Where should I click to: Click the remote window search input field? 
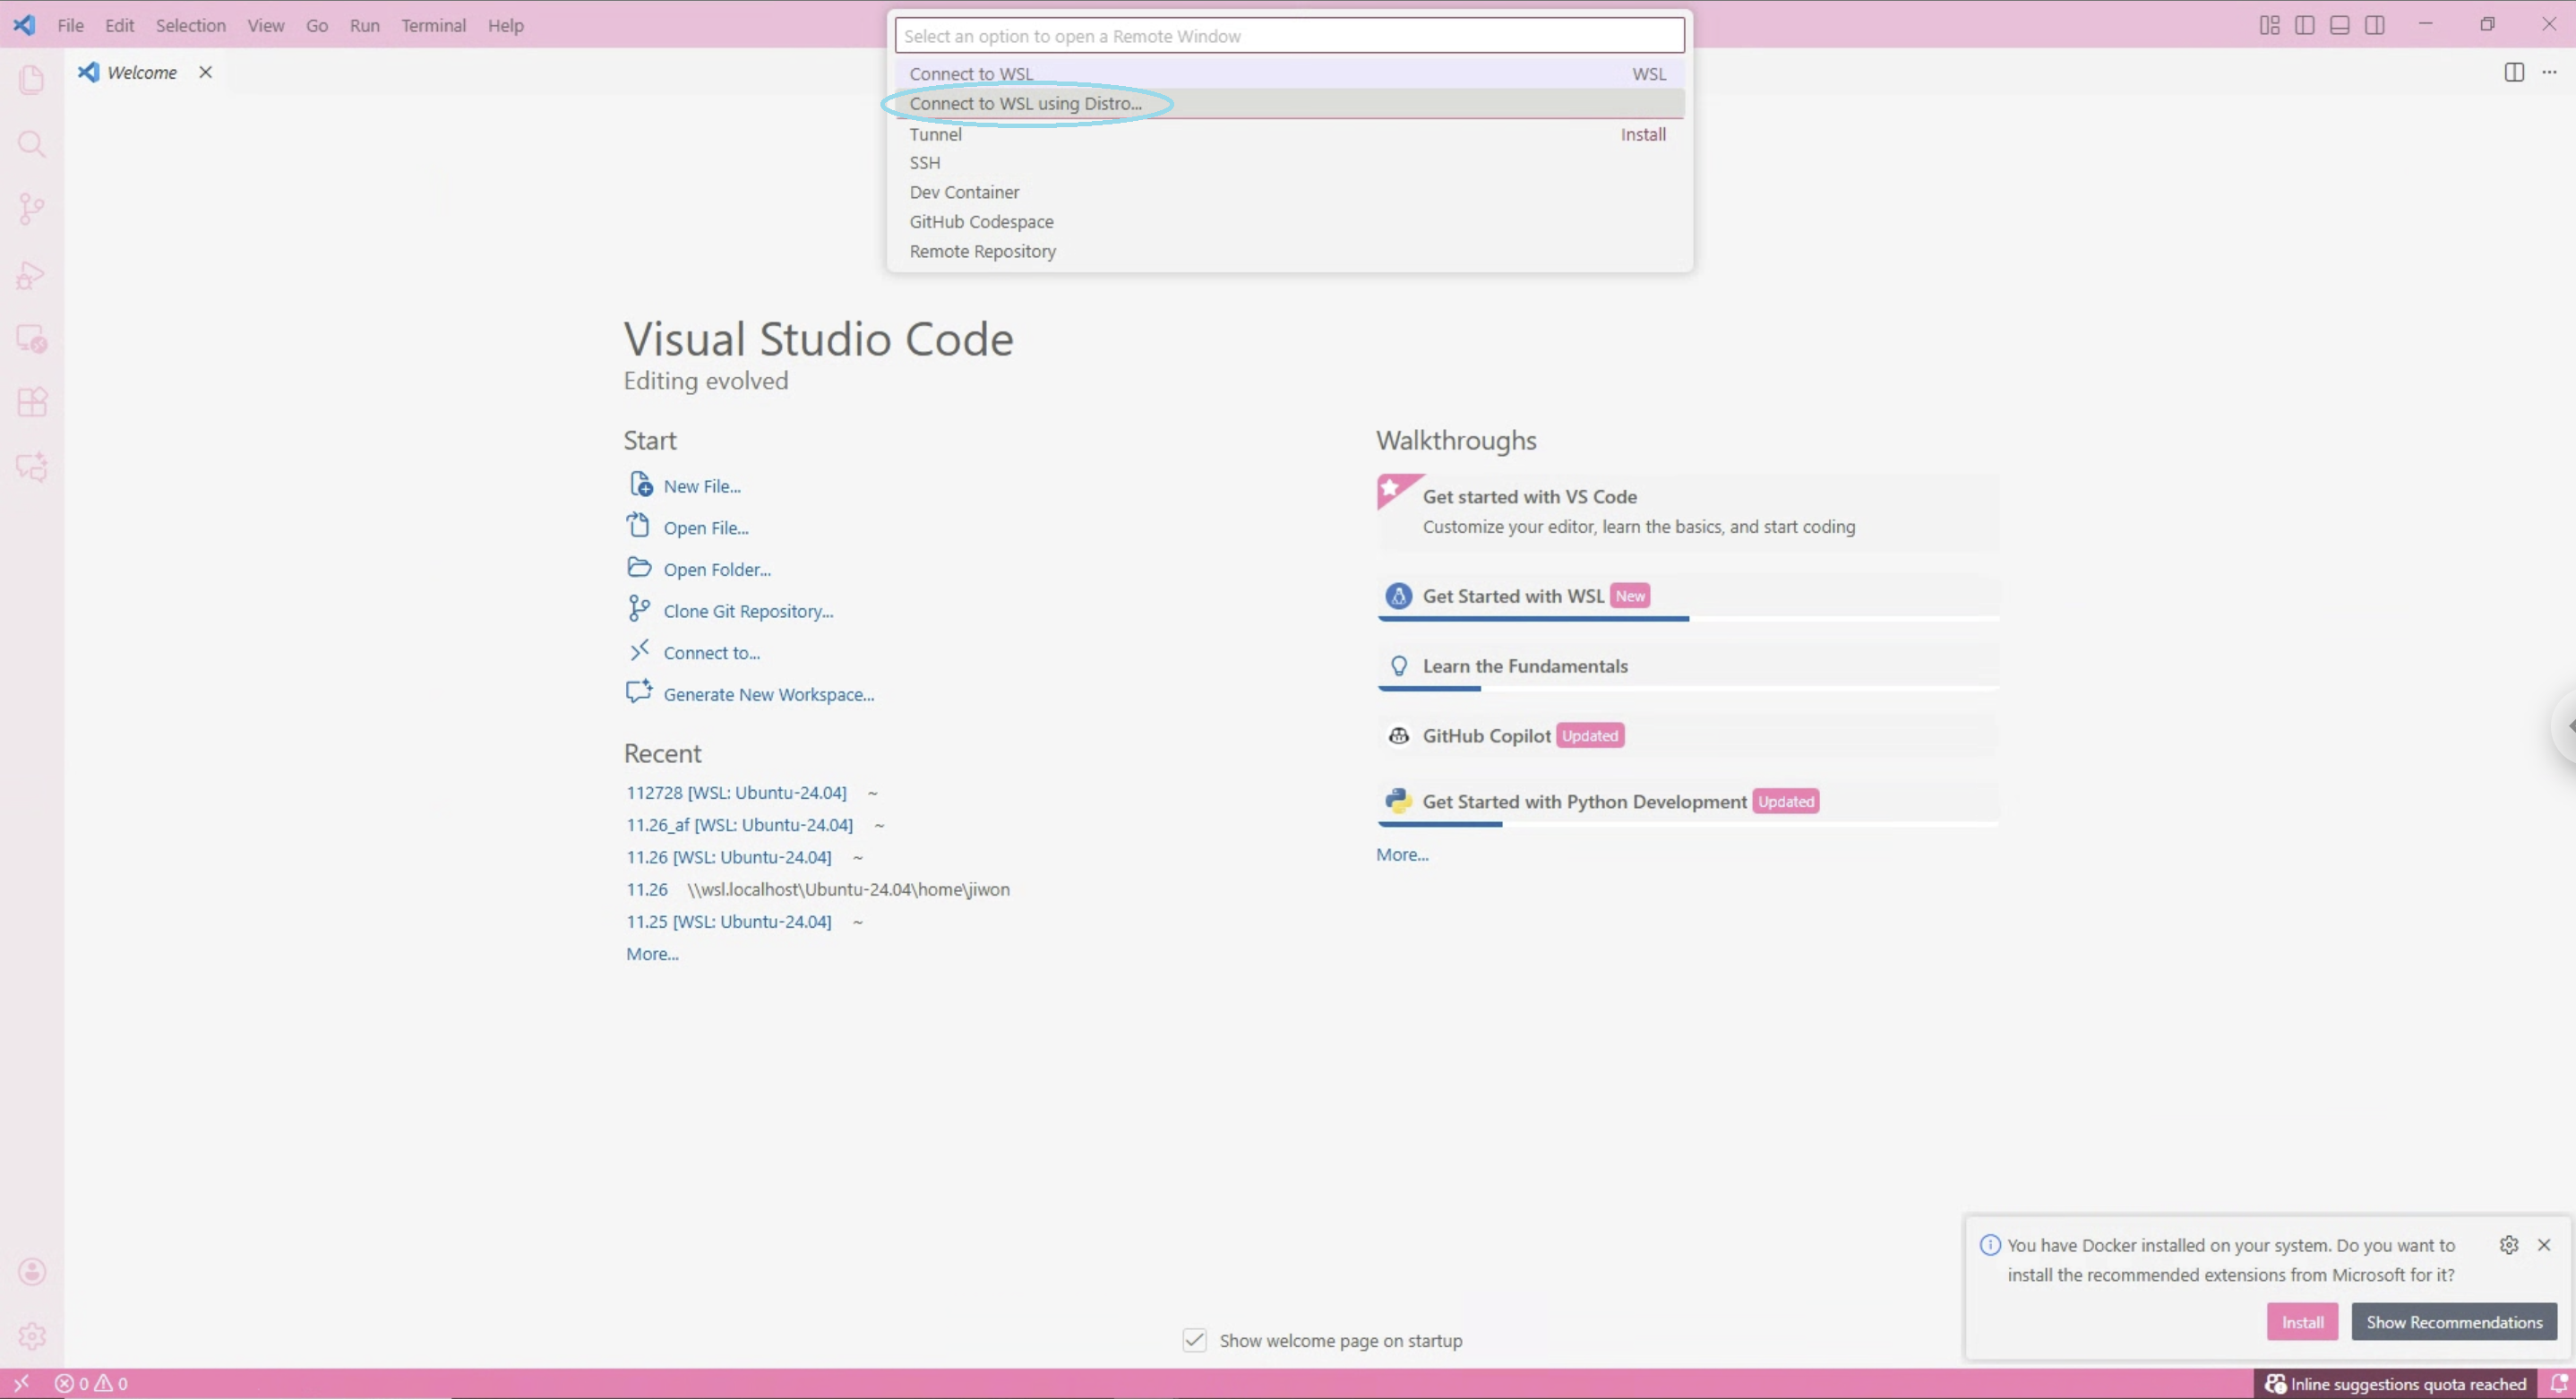[1288, 36]
